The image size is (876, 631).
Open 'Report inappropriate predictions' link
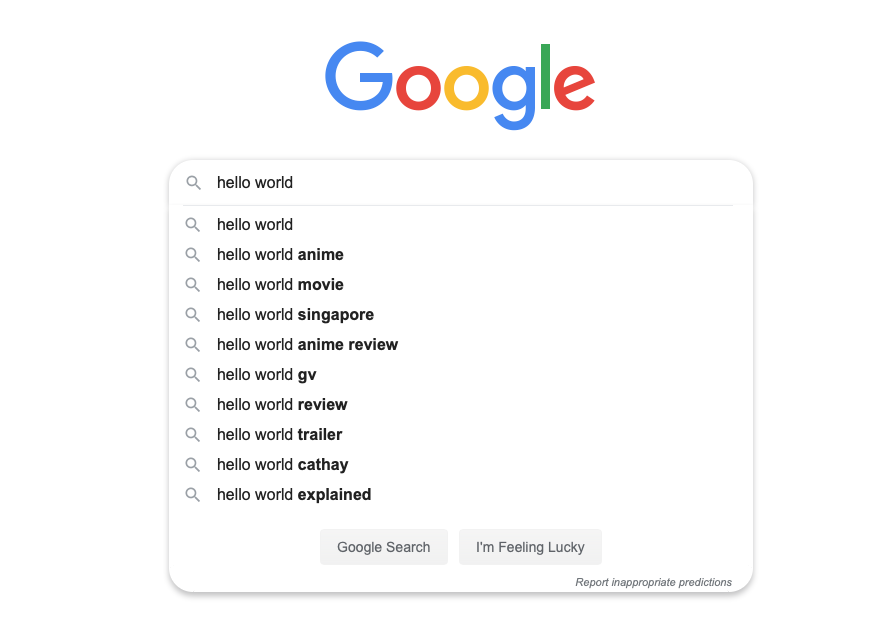(653, 582)
